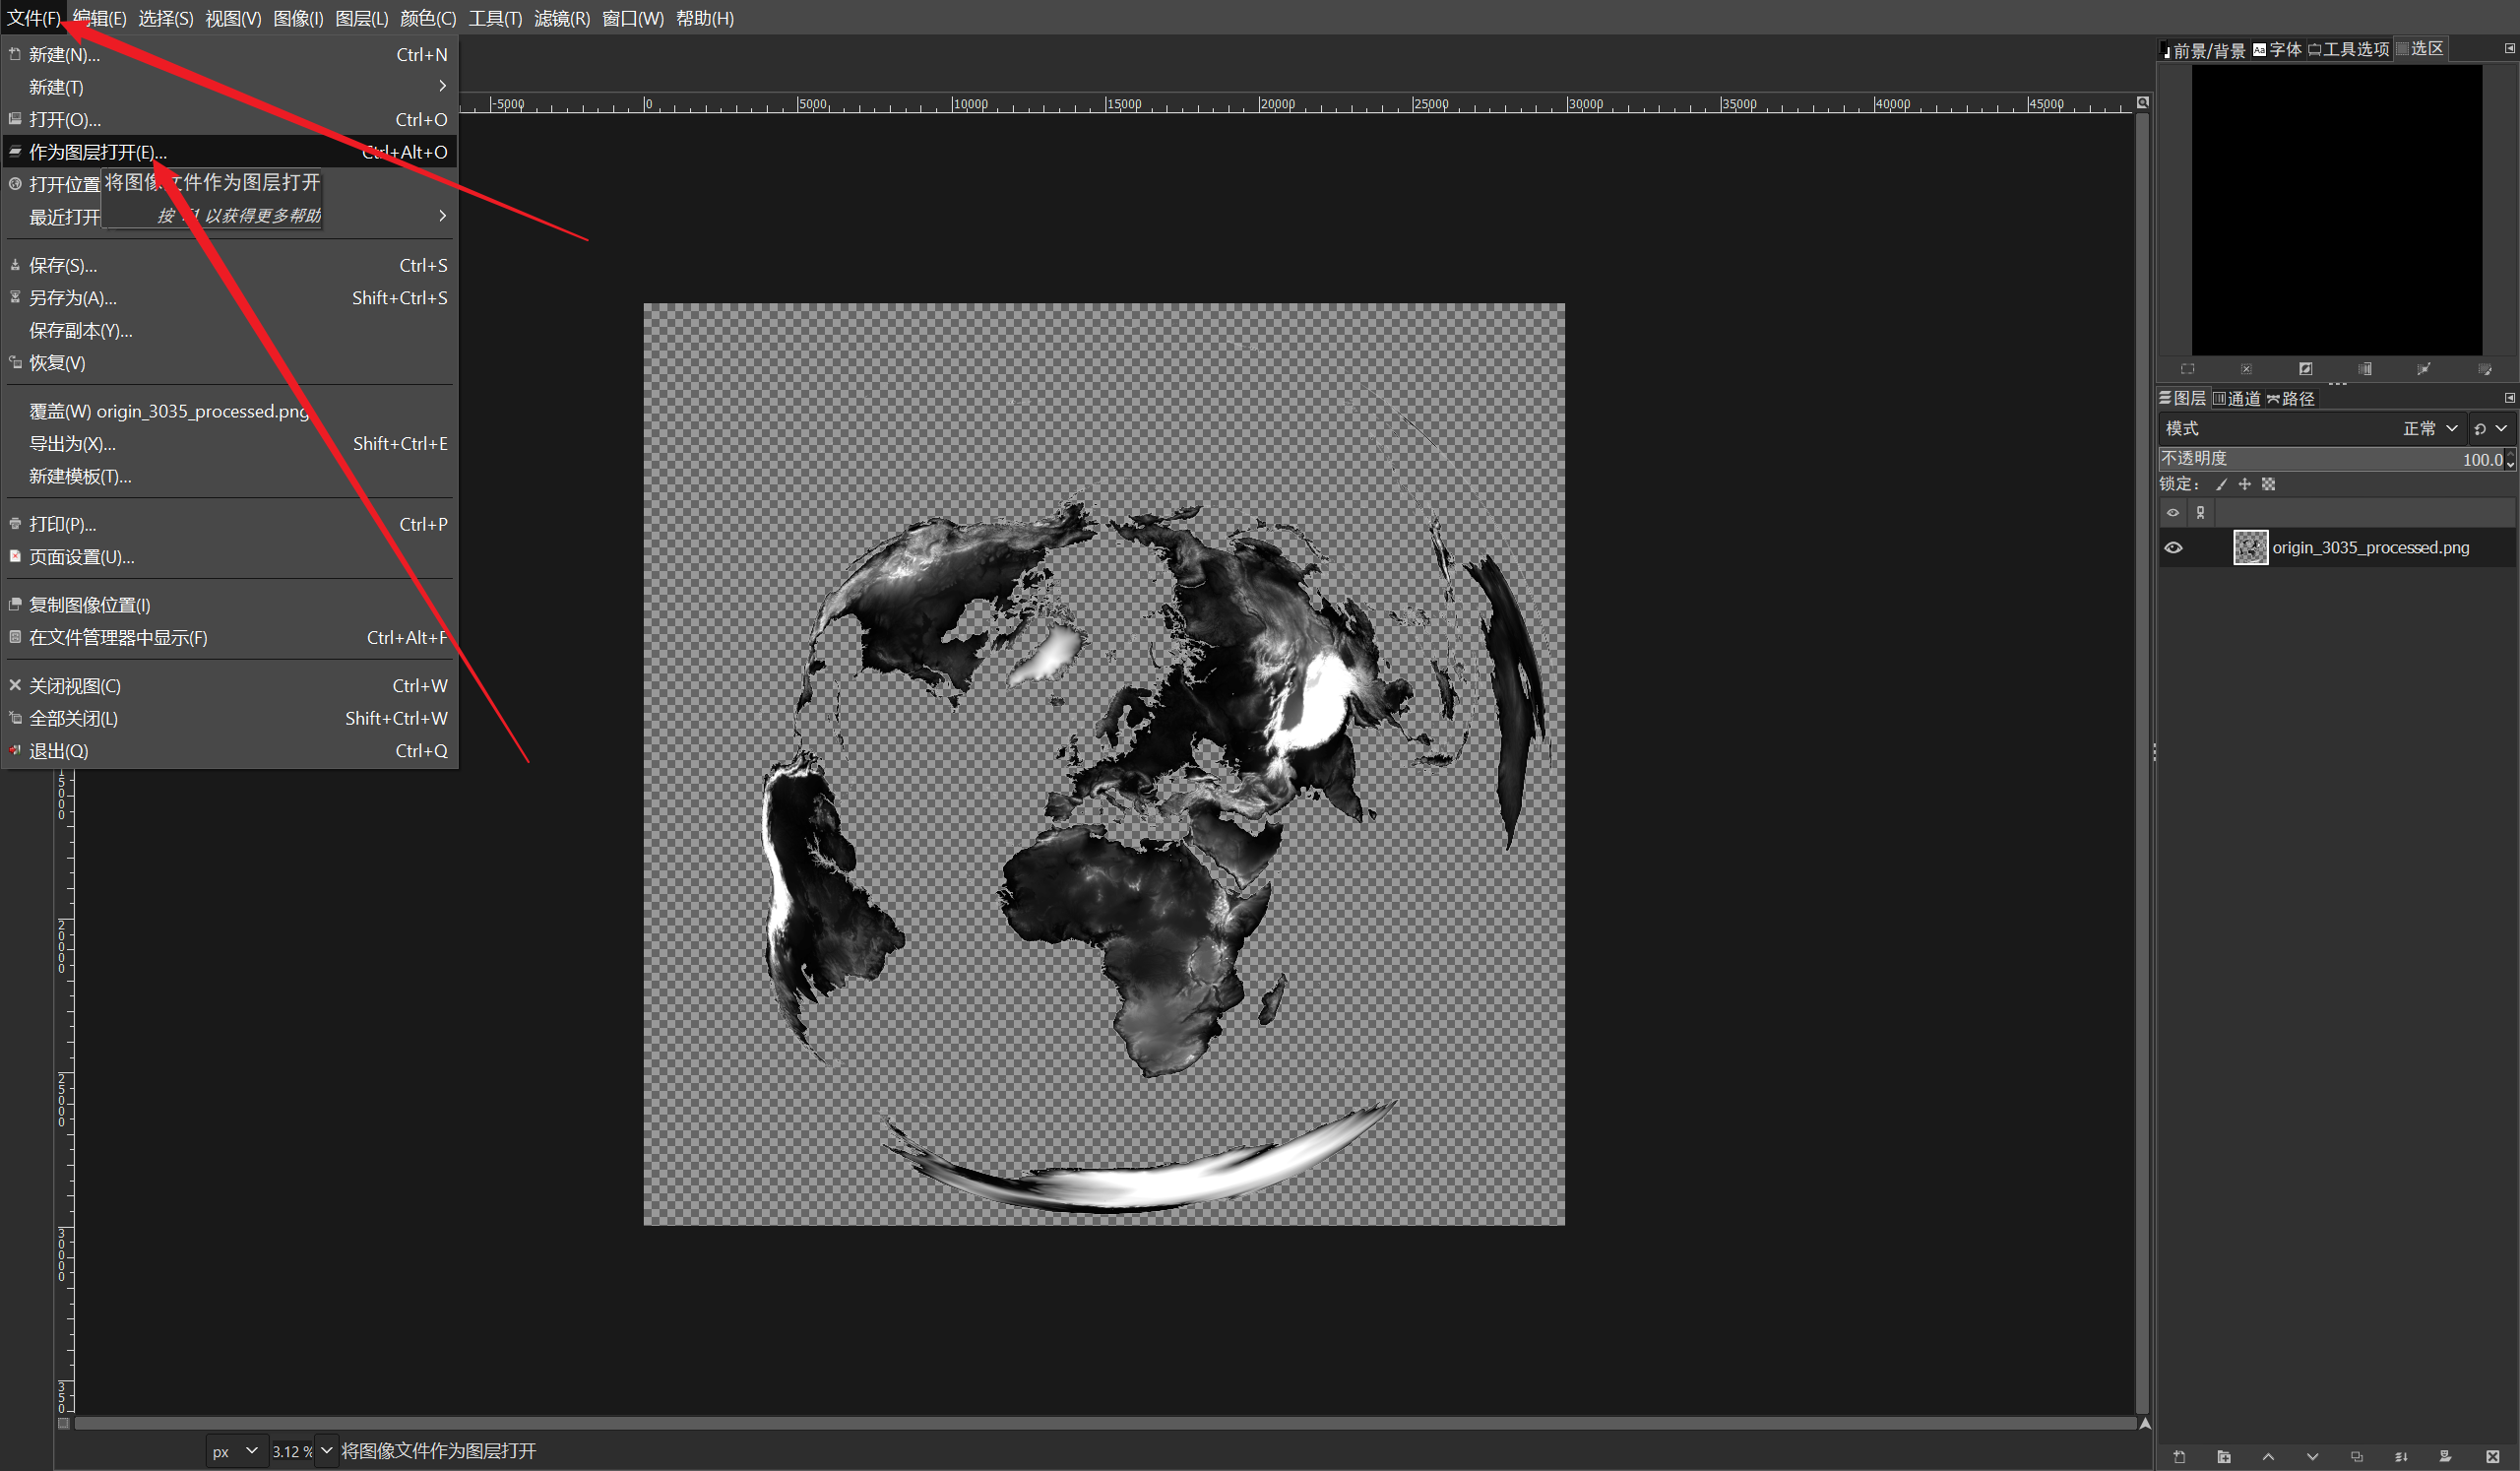Choose 新建(N)... from the File menu

tap(229, 55)
